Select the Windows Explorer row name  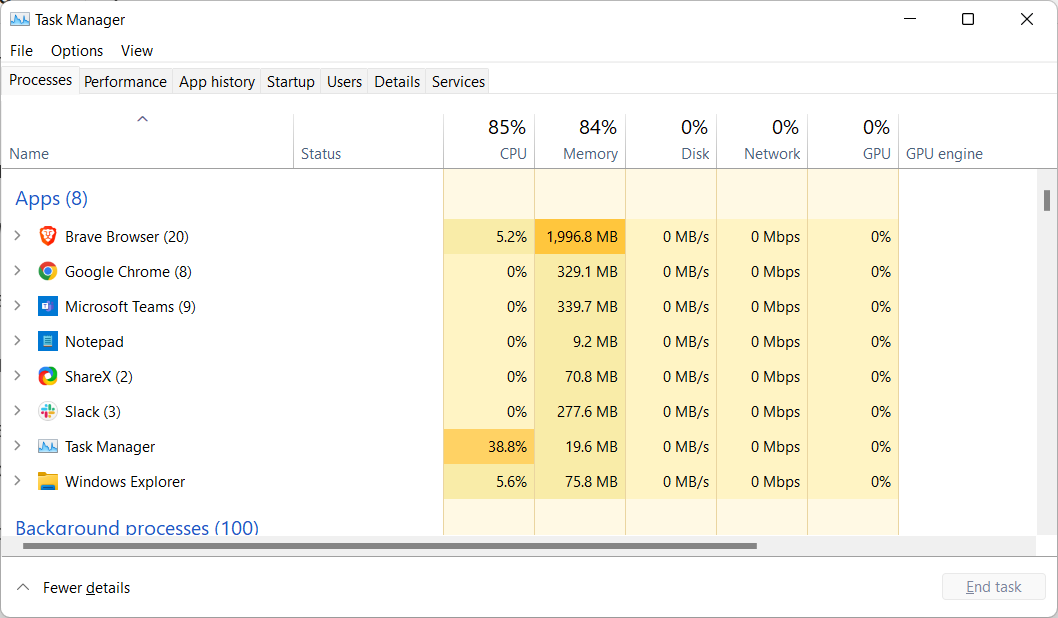125,482
